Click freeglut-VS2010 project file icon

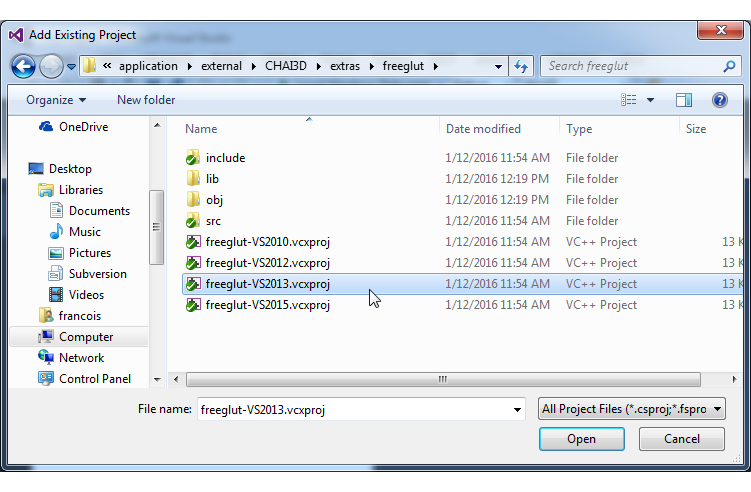point(193,242)
